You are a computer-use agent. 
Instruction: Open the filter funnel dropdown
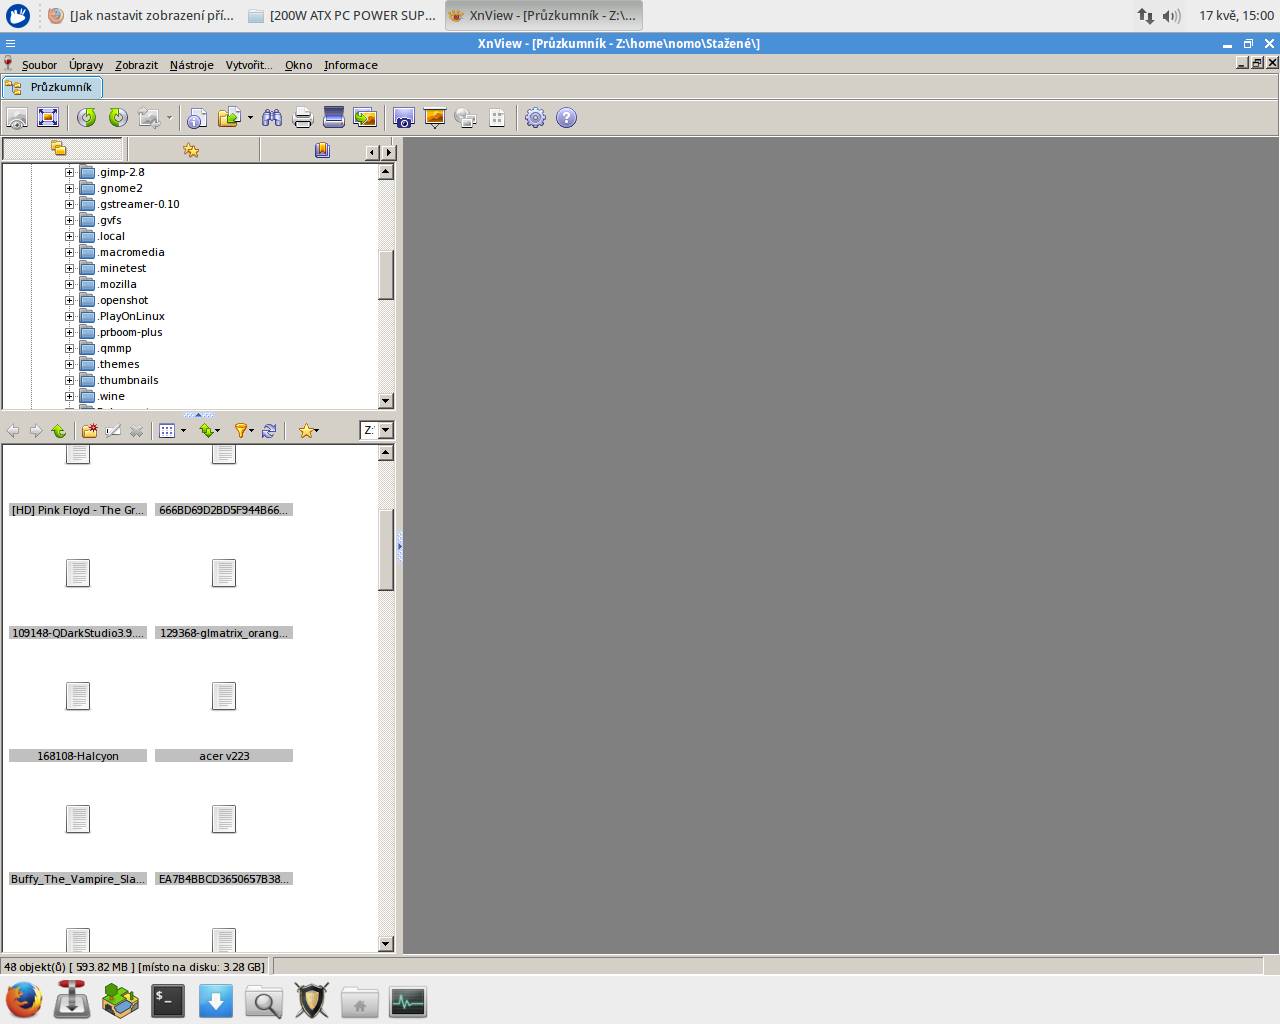point(244,431)
